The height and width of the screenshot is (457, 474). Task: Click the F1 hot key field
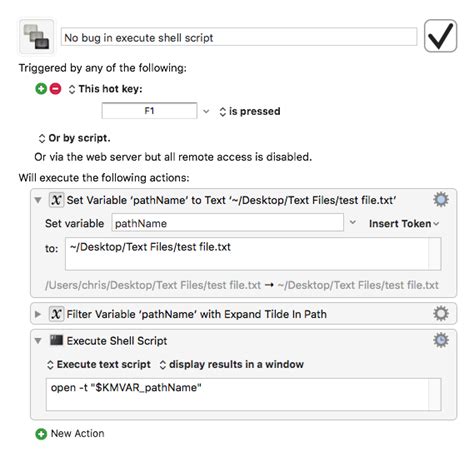(x=149, y=111)
